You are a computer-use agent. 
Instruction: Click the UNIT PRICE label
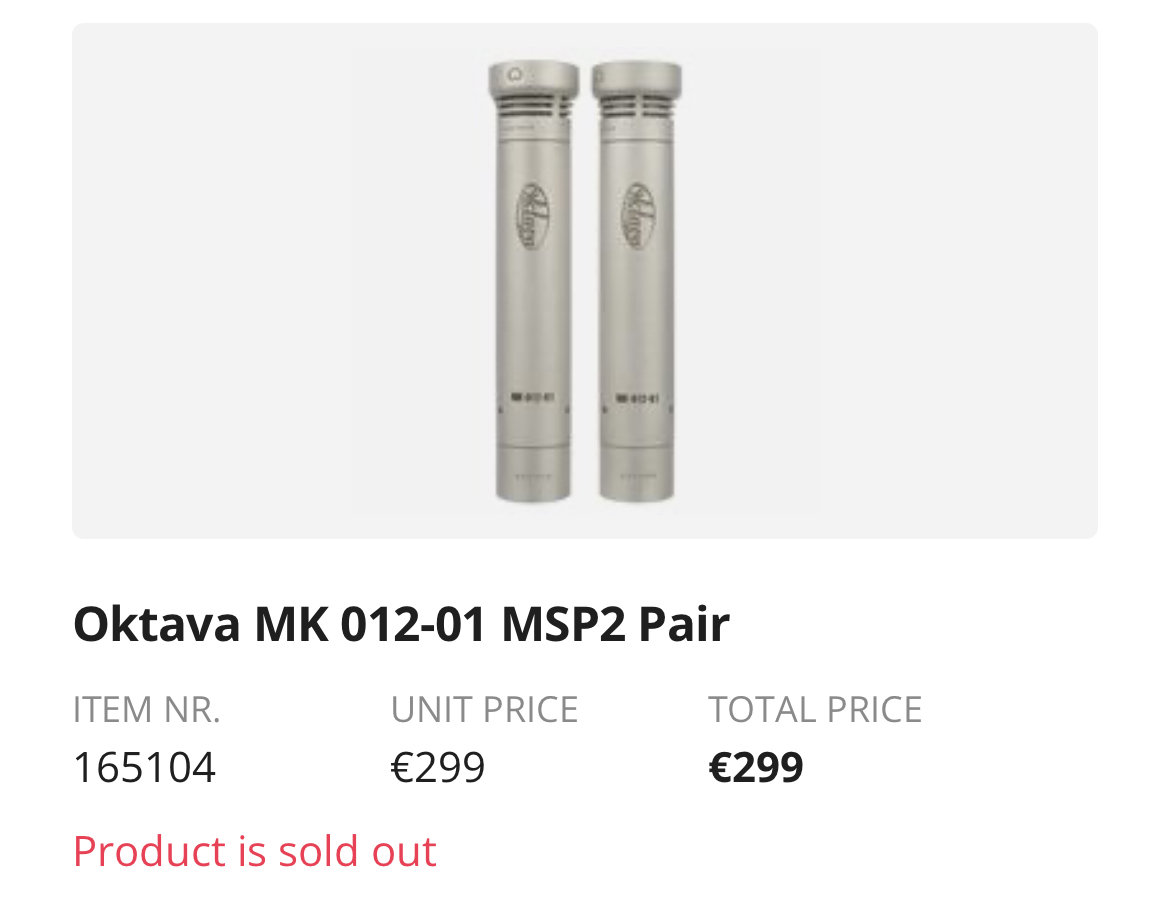click(484, 709)
